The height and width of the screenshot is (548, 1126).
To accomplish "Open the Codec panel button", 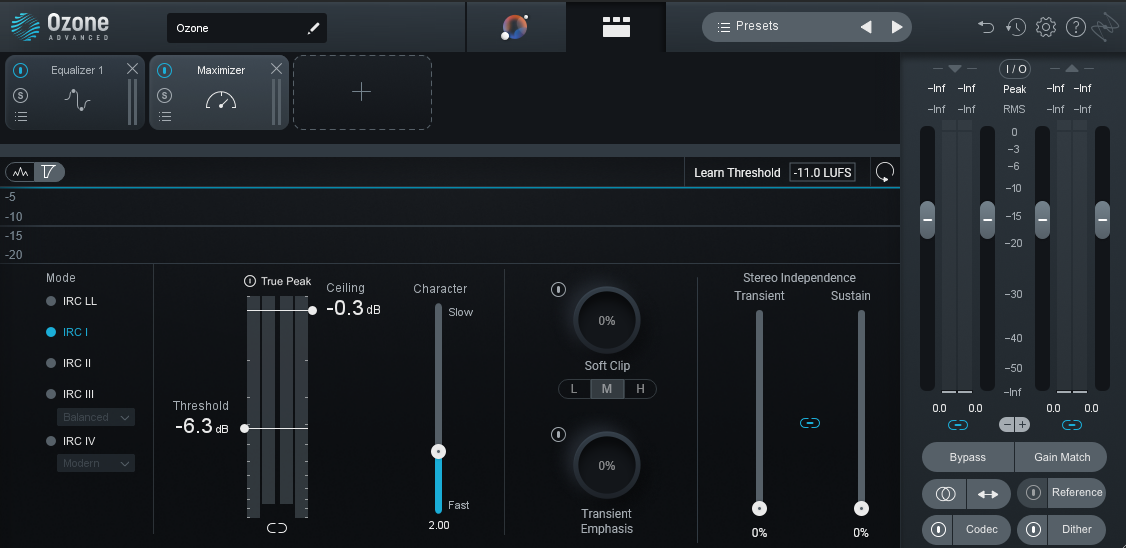I will tap(982, 529).
